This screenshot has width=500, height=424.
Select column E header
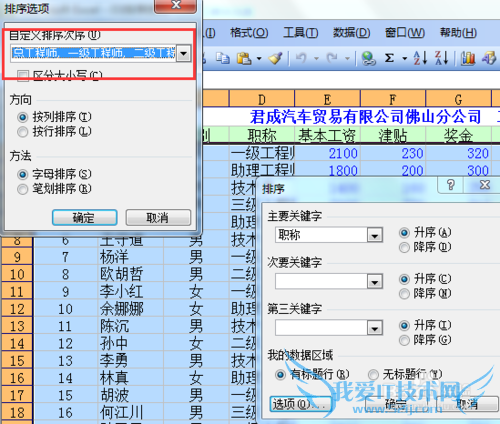click(x=327, y=99)
